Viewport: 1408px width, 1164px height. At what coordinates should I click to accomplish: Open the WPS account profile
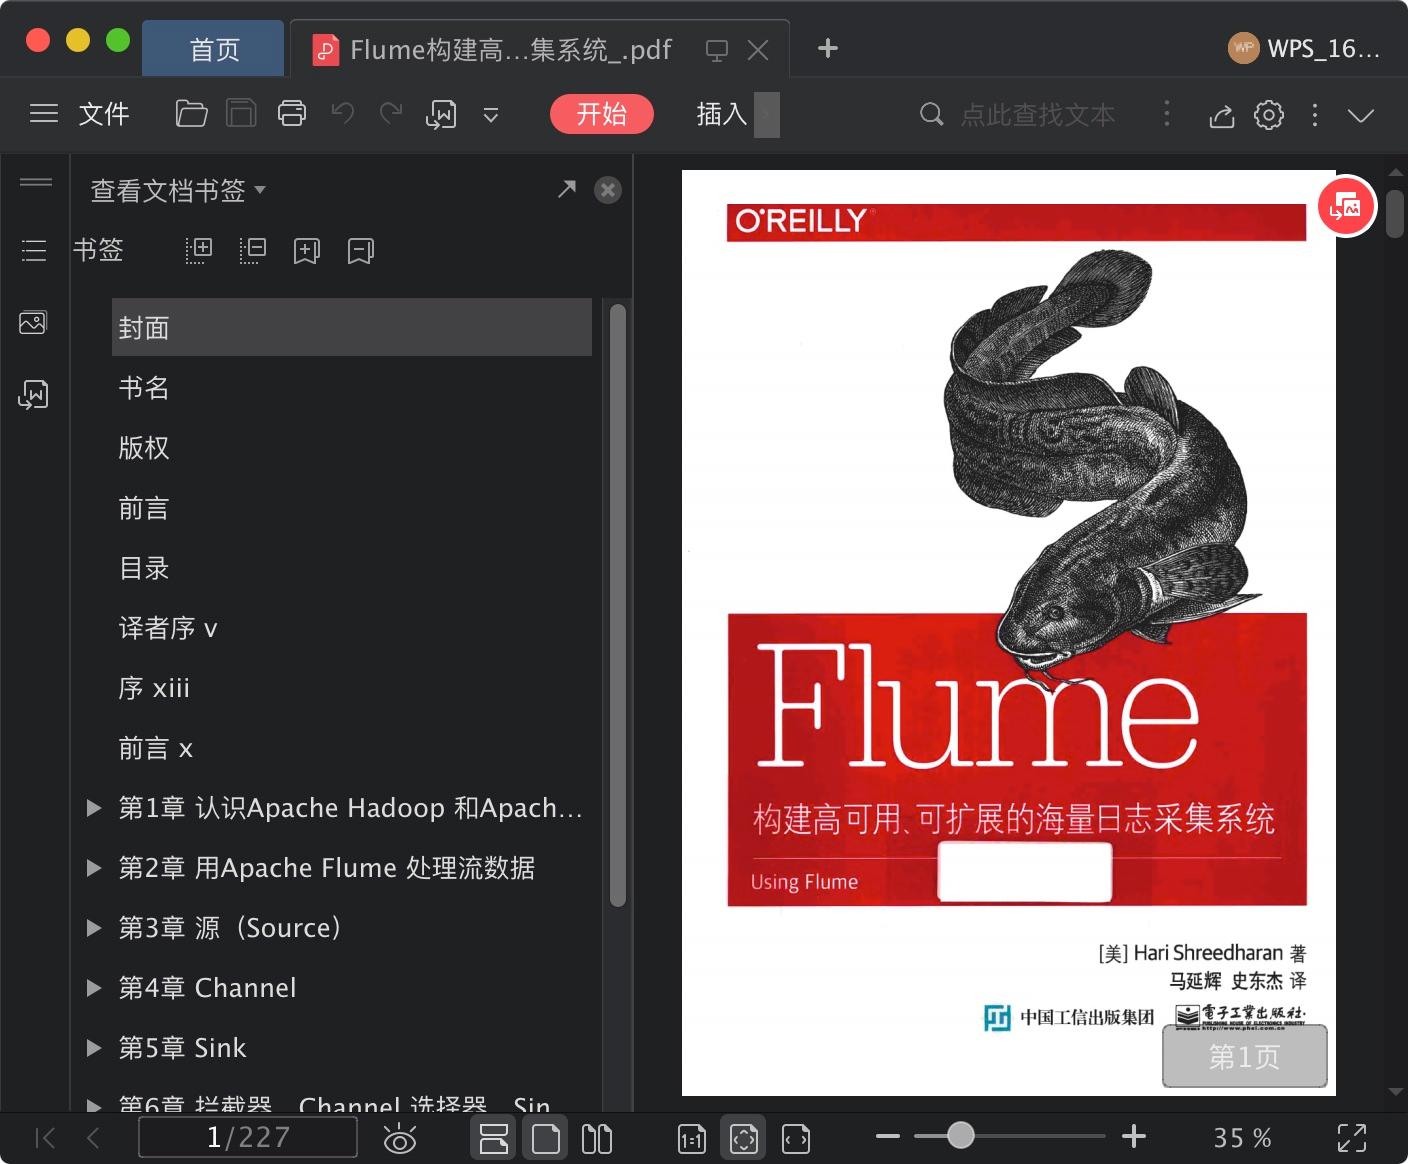(x=1304, y=48)
